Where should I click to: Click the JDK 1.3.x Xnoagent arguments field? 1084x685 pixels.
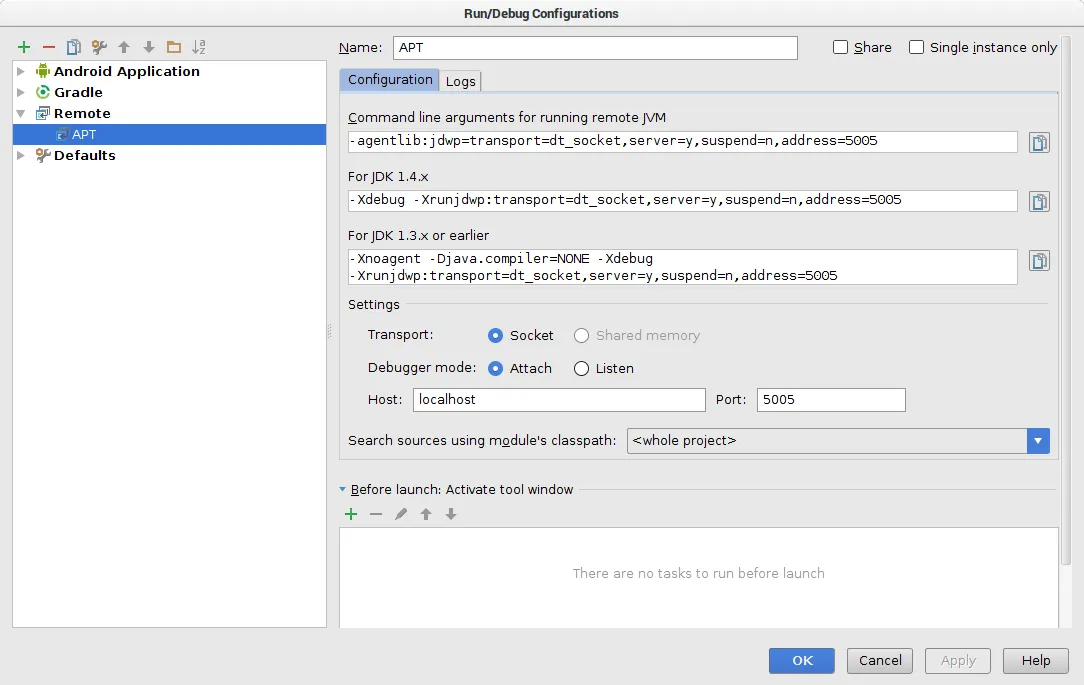pyautogui.click(x=682, y=267)
